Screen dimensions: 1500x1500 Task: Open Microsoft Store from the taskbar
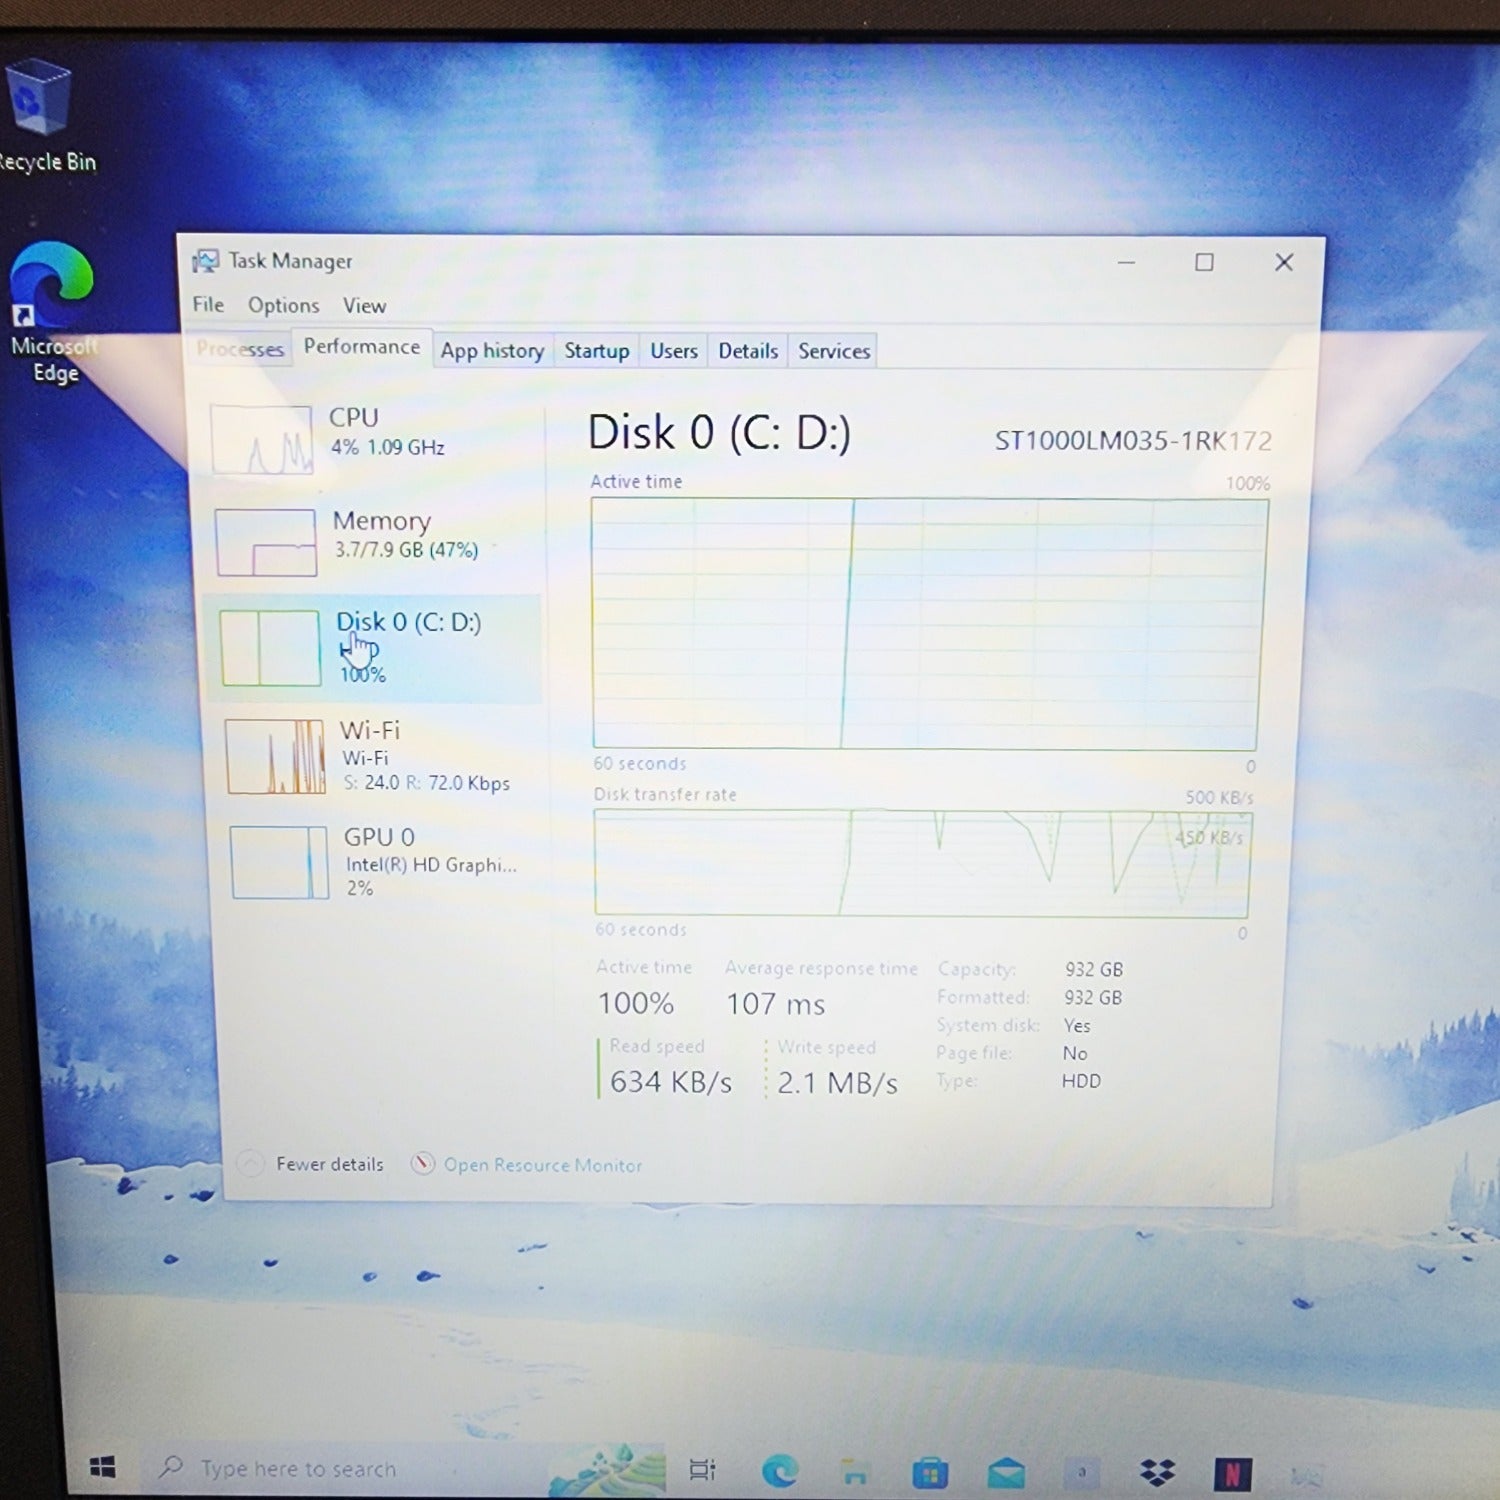[x=930, y=1473]
